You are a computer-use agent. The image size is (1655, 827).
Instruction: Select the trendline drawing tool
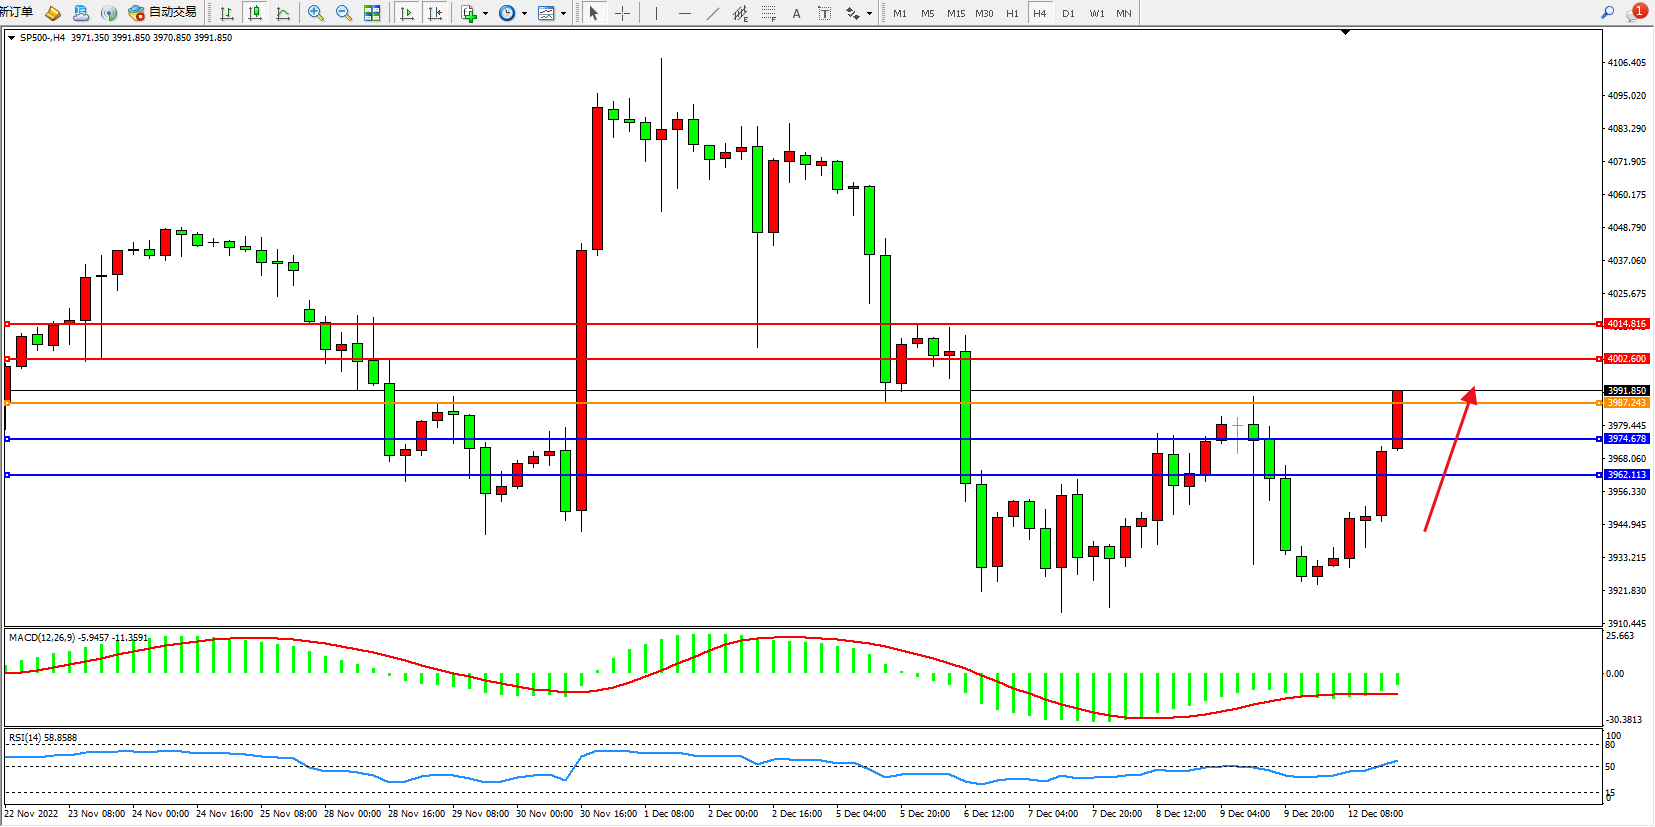click(x=712, y=13)
